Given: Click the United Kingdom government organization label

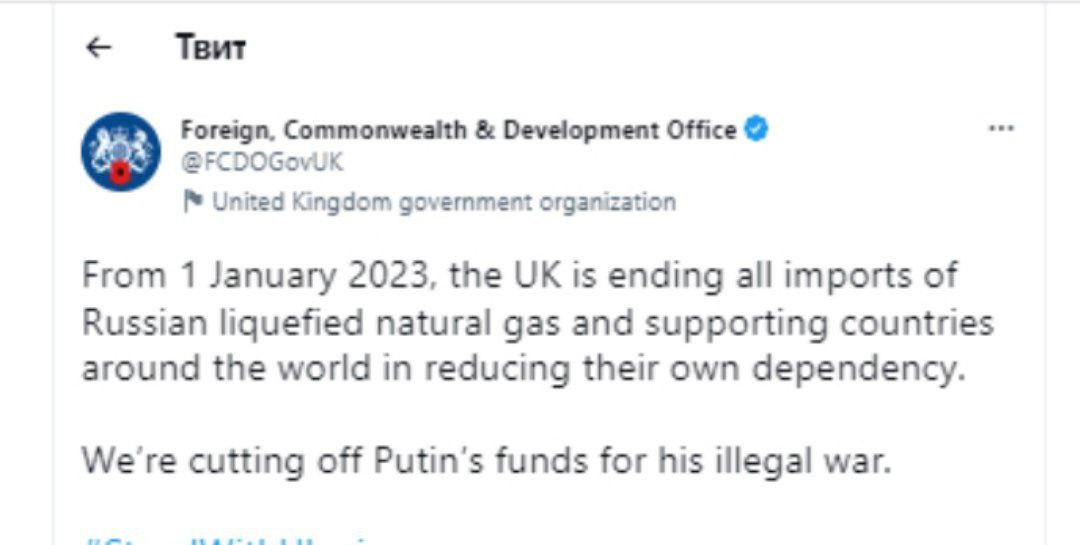Looking at the screenshot, I should click(444, 202).
